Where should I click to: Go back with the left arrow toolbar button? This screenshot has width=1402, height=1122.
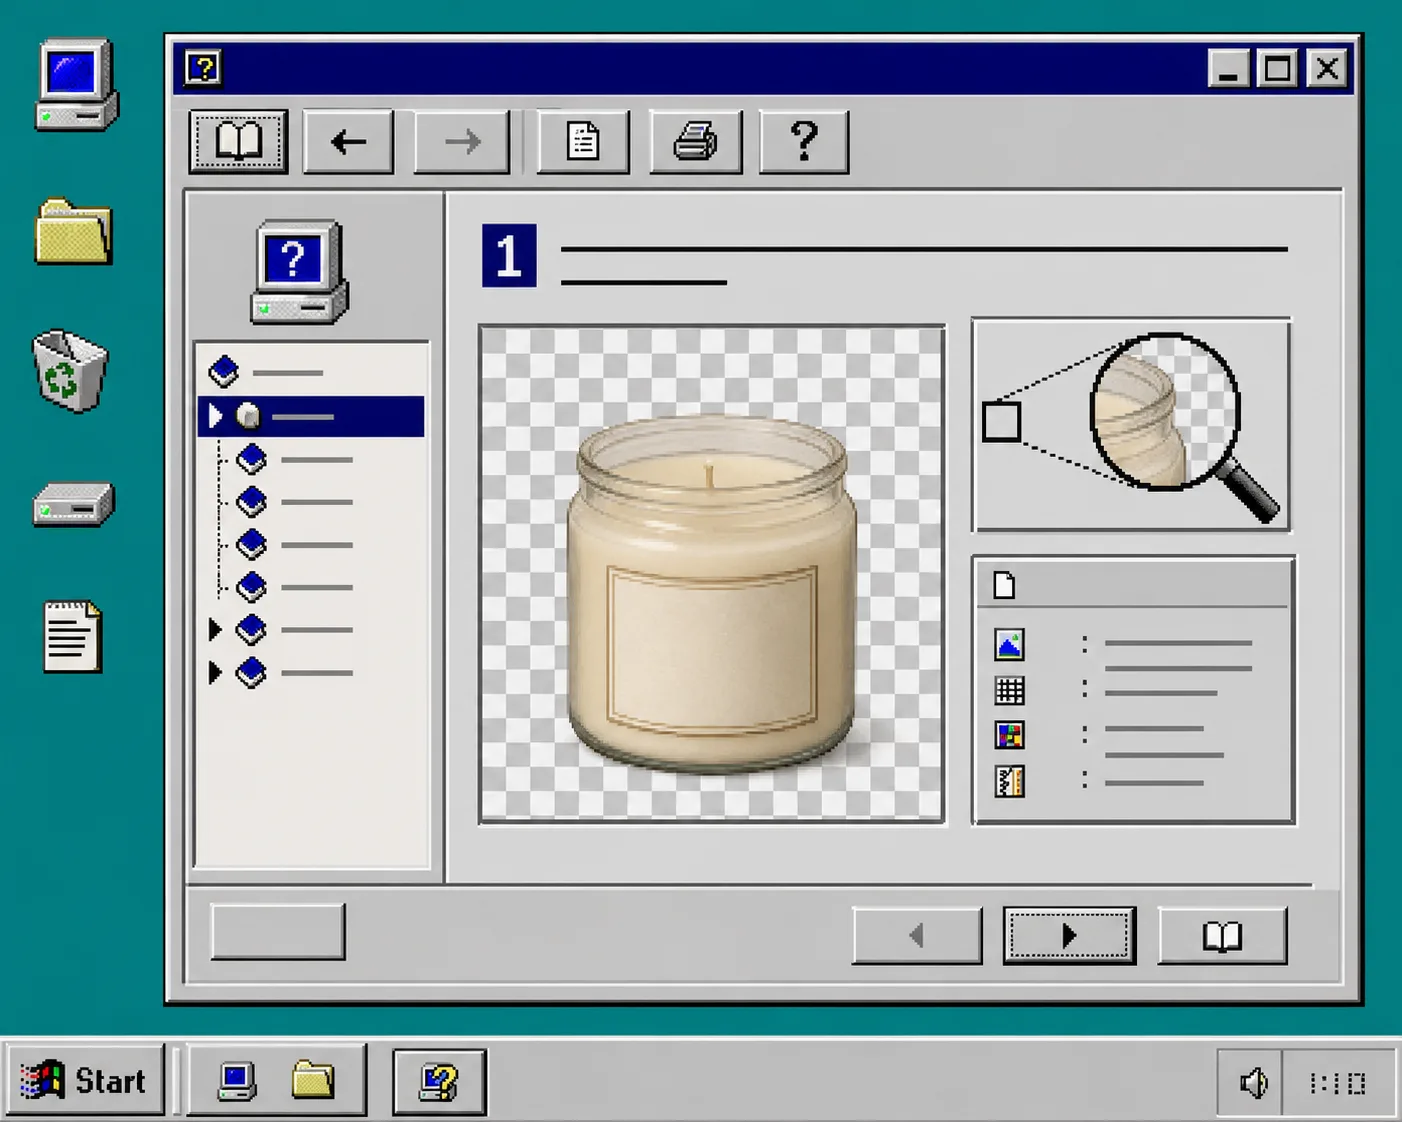pos(348,142)
